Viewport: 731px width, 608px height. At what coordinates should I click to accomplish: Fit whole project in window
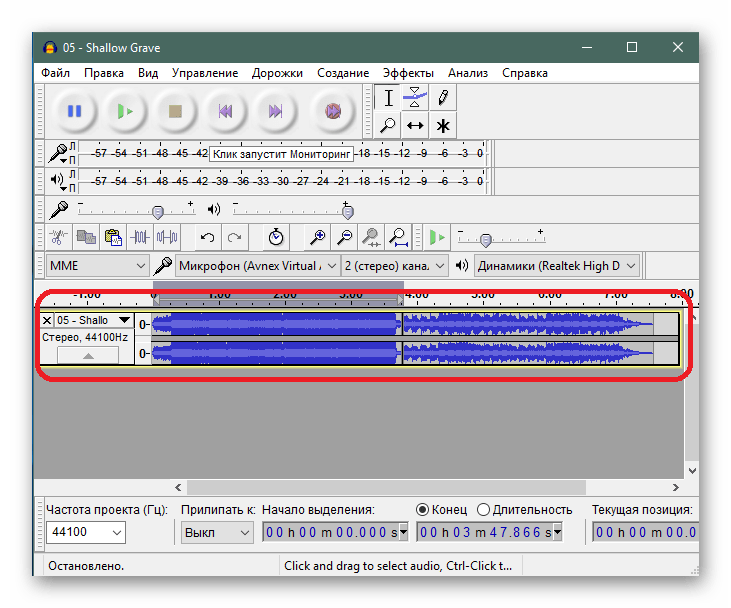[x=399, y=237]
